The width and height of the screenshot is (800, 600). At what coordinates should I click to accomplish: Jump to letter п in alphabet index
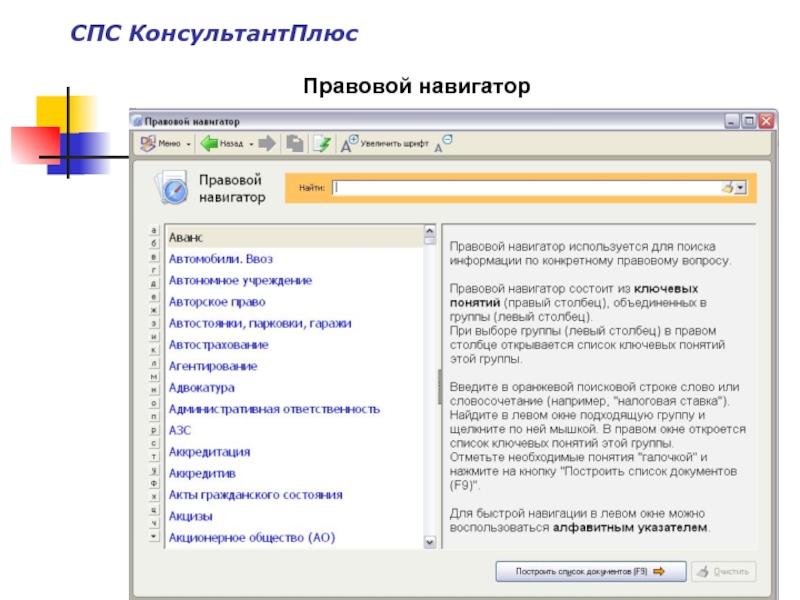point(154,416)
